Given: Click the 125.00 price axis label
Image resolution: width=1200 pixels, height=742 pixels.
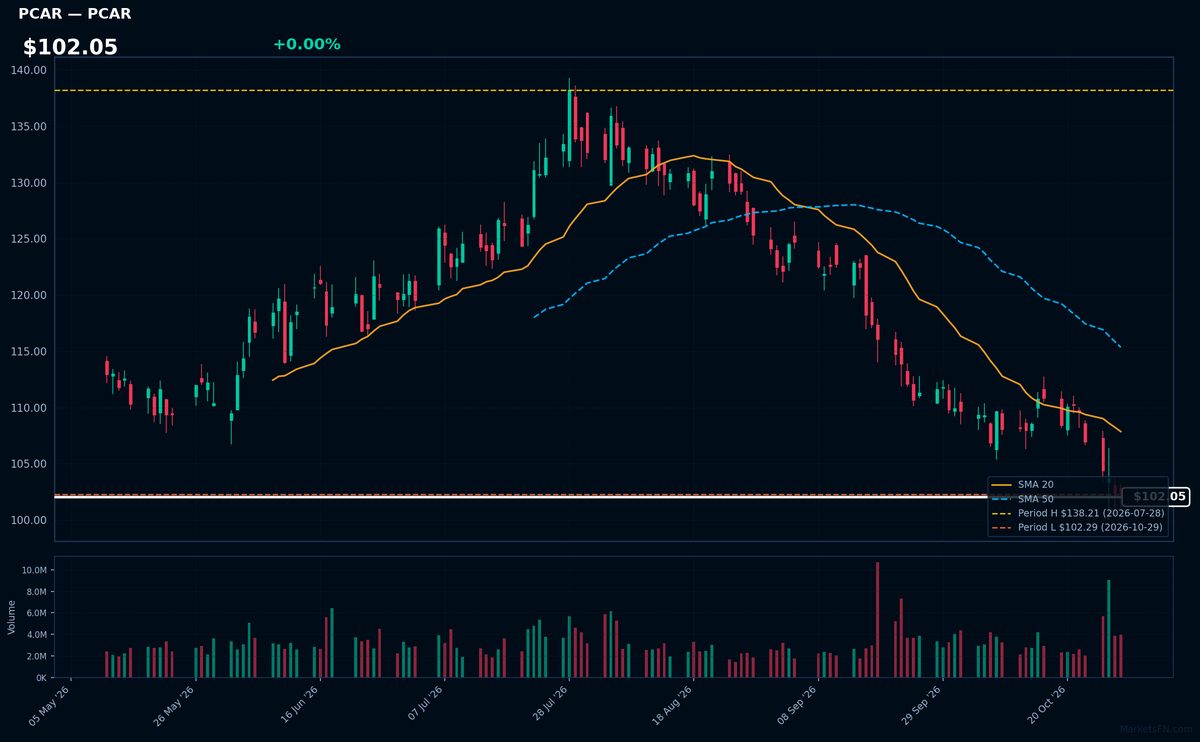Looking at the screenshot, I should (x=30, y=239).
